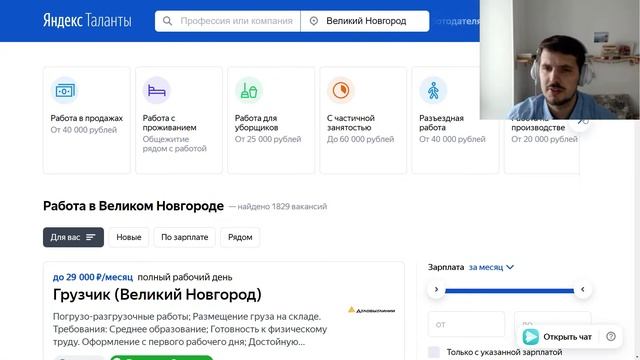The height and width of the screenshot is (360, 640).
Task: Sort vacancies with Для вас tab
Action: pyautogui.click(x=73, y=237)
